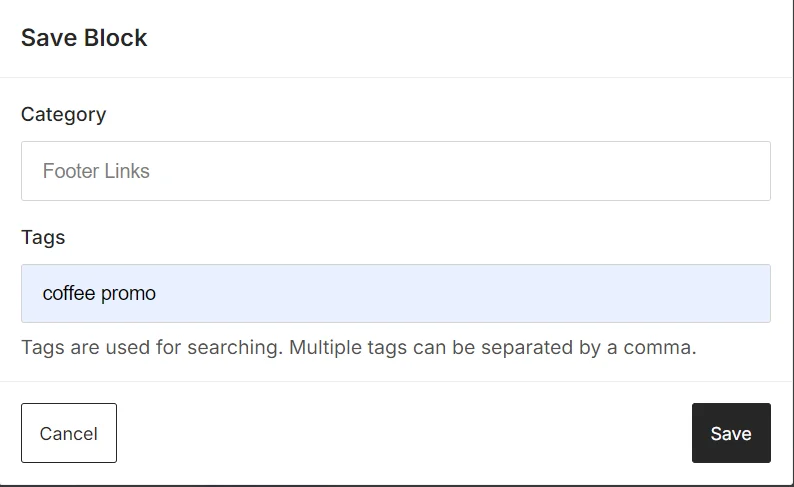Click the Save button
Image resolution: width=794 pixels, height=487 pixels.
731,433
